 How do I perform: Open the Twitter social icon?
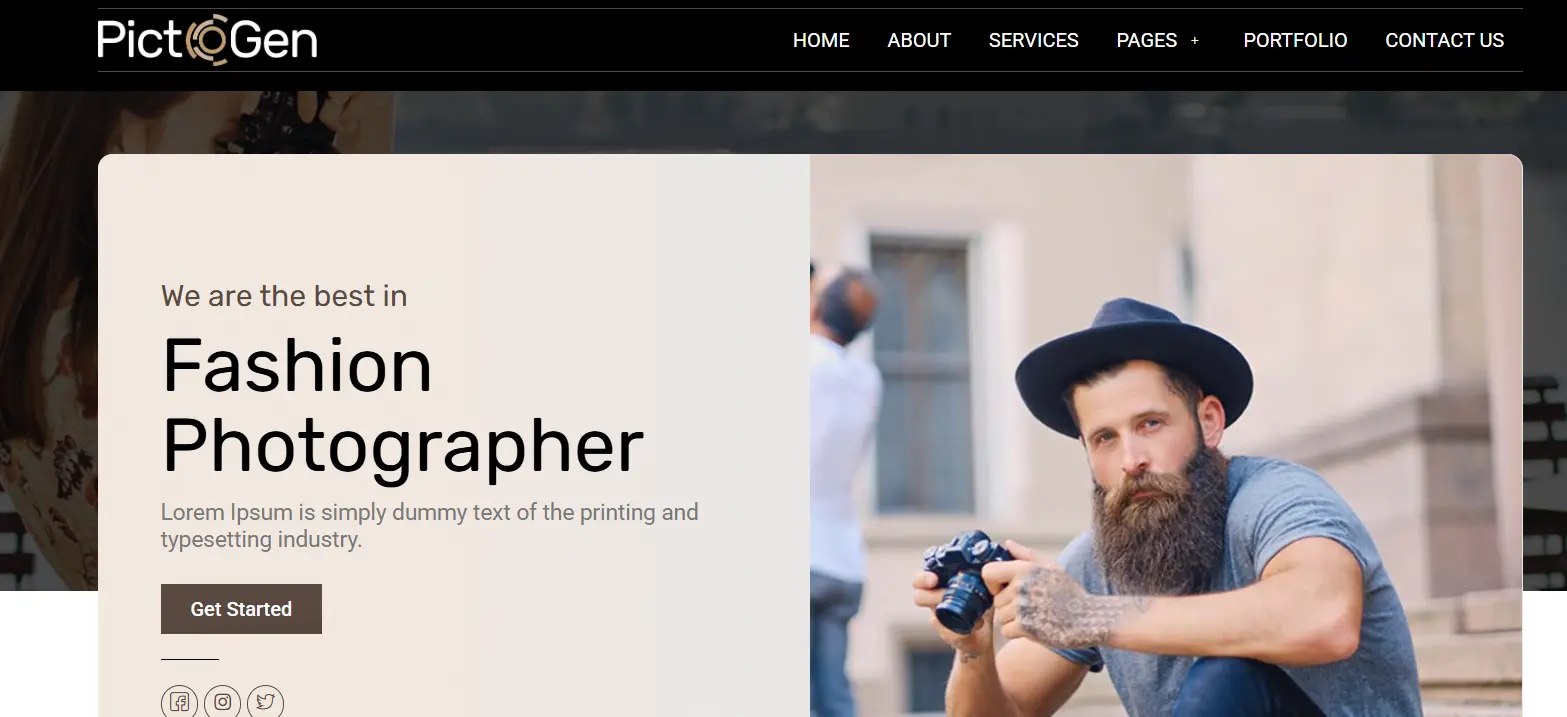click(265, 702)
